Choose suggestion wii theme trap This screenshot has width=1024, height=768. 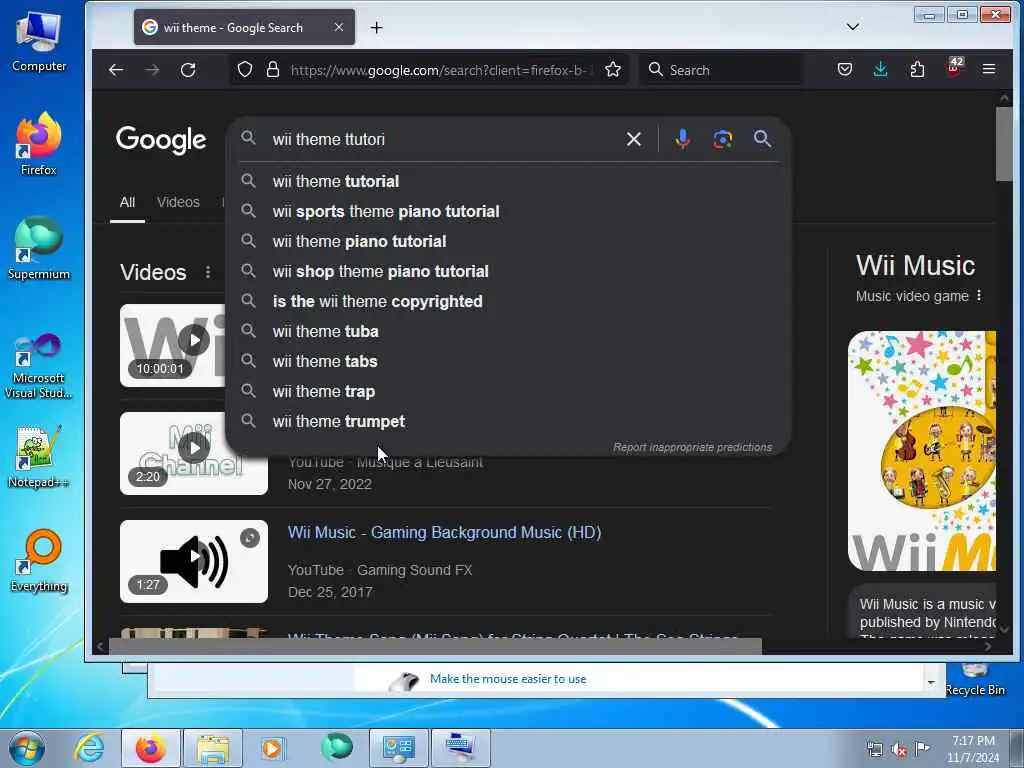tap(509, 391)
